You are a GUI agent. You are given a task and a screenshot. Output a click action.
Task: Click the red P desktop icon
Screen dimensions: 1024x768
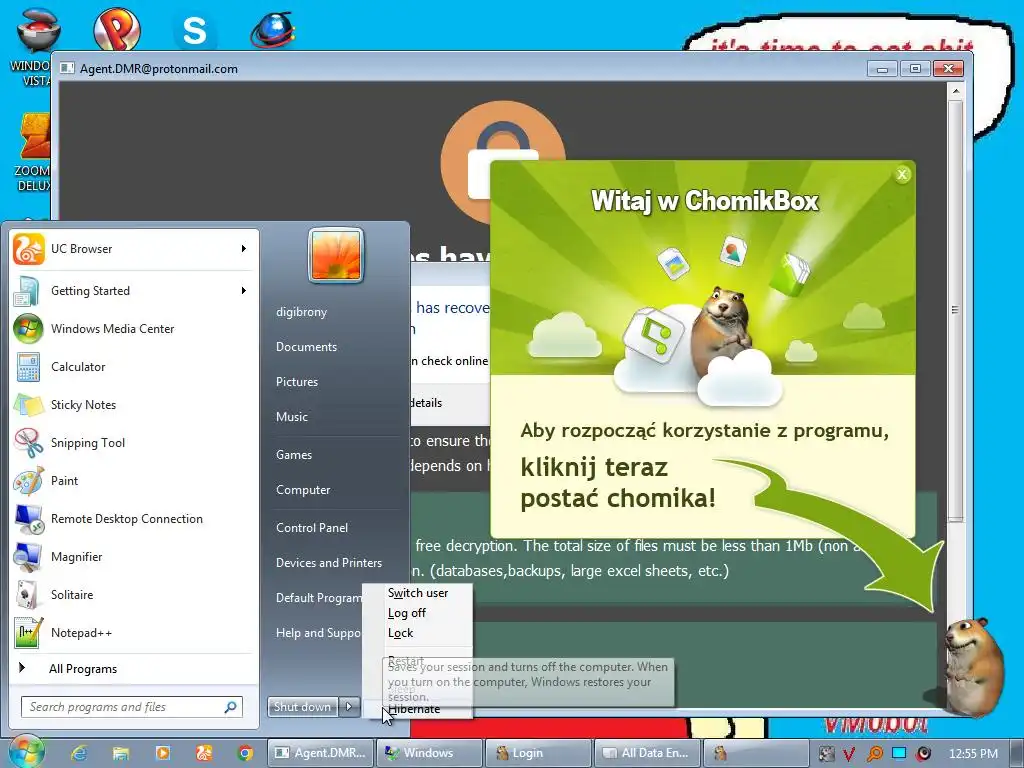pyautogui.click(x=117, y=29)
